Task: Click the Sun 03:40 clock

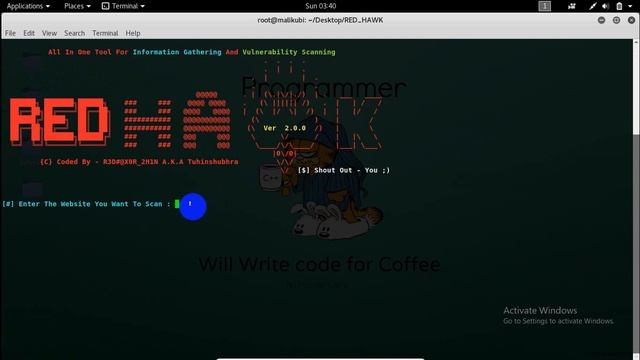Action: (x=320, y=6)
